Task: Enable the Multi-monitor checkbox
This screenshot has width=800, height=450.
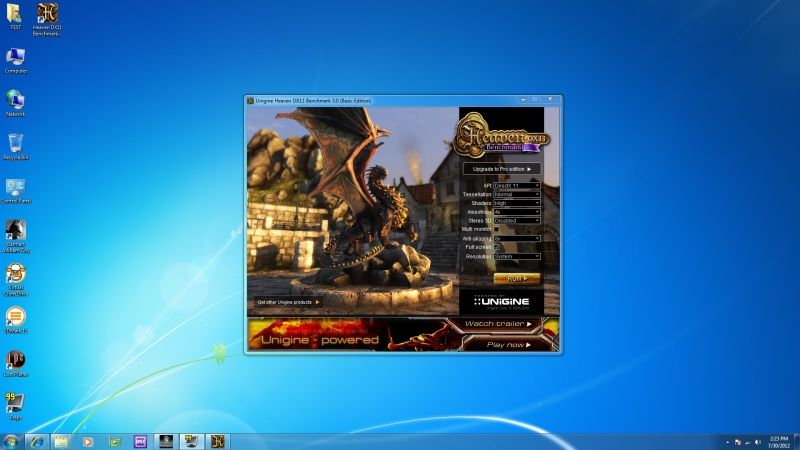Action: point(496,230)
